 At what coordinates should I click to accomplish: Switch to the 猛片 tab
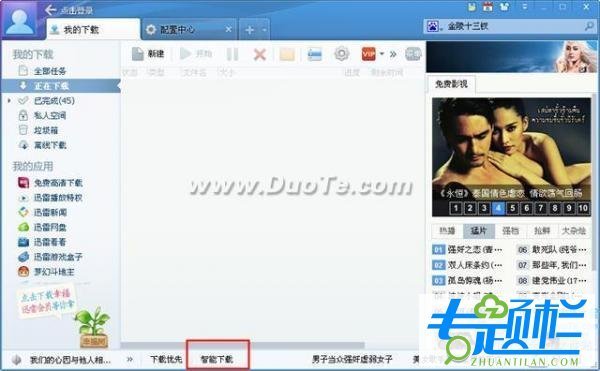[x=479, y=231]
